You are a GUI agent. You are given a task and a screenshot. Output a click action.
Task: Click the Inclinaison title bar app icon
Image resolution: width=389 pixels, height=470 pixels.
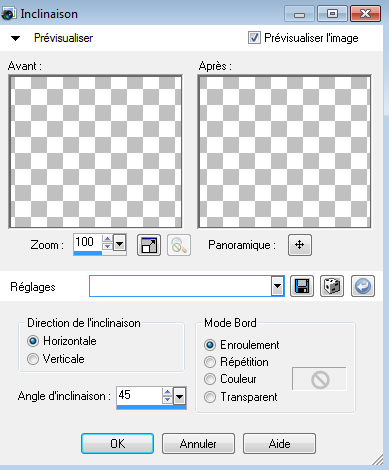pyautogui.click(x=8, y=14)
